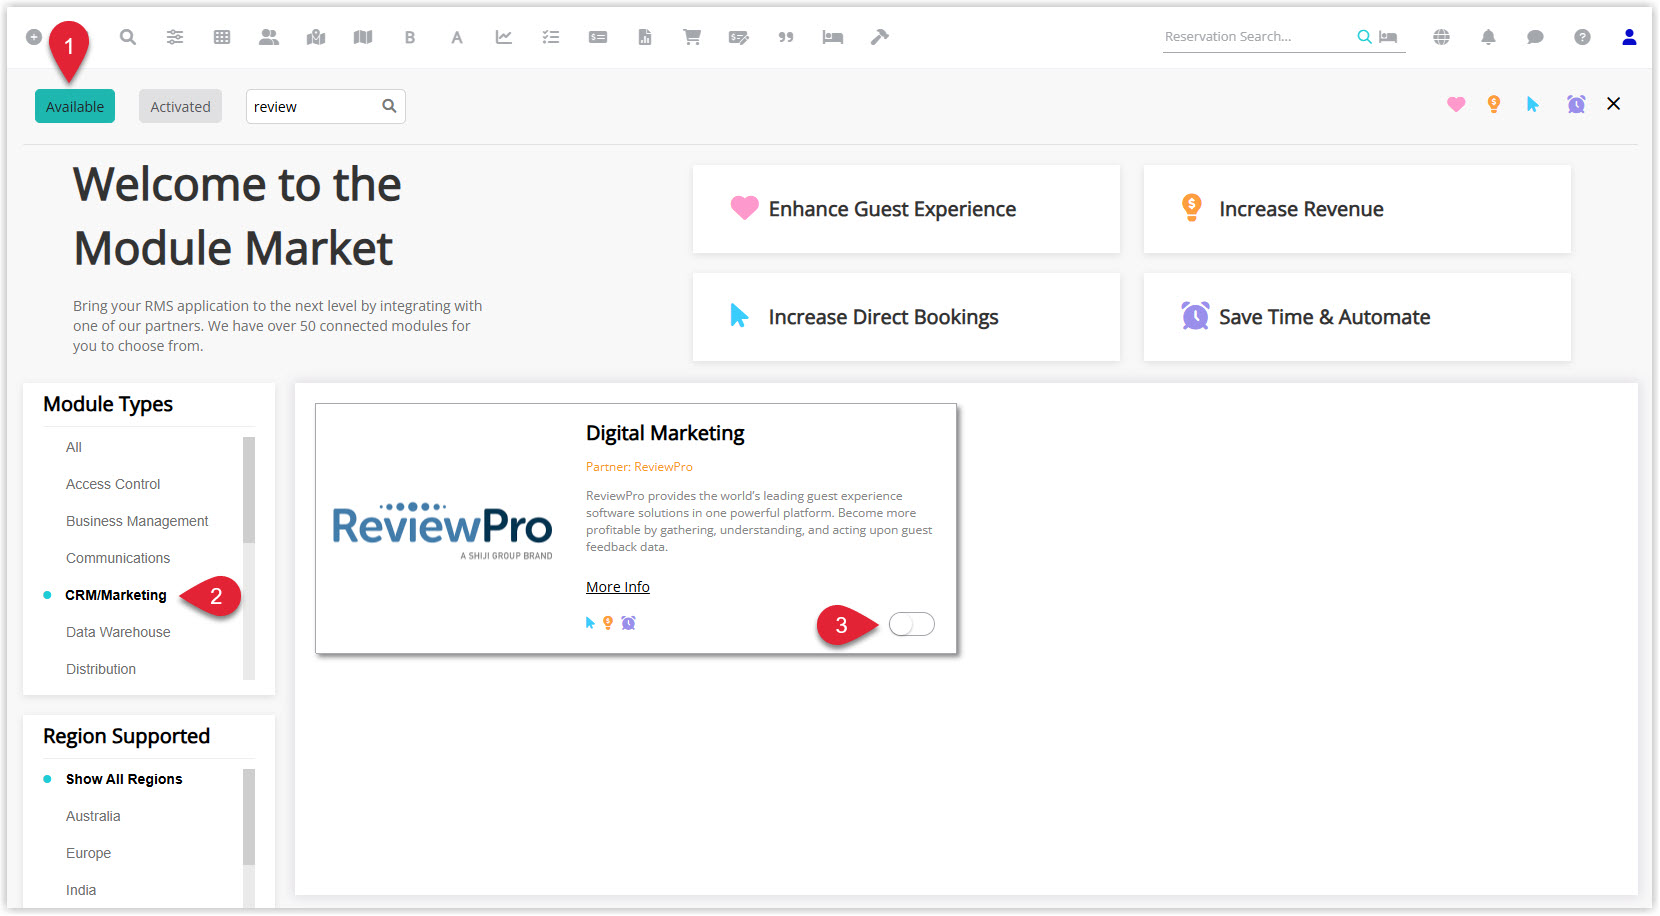Image resolution: width=1660 pixels, height=916 pixels.
Task: Select Business Management module type
Action: tap(137, 521)
